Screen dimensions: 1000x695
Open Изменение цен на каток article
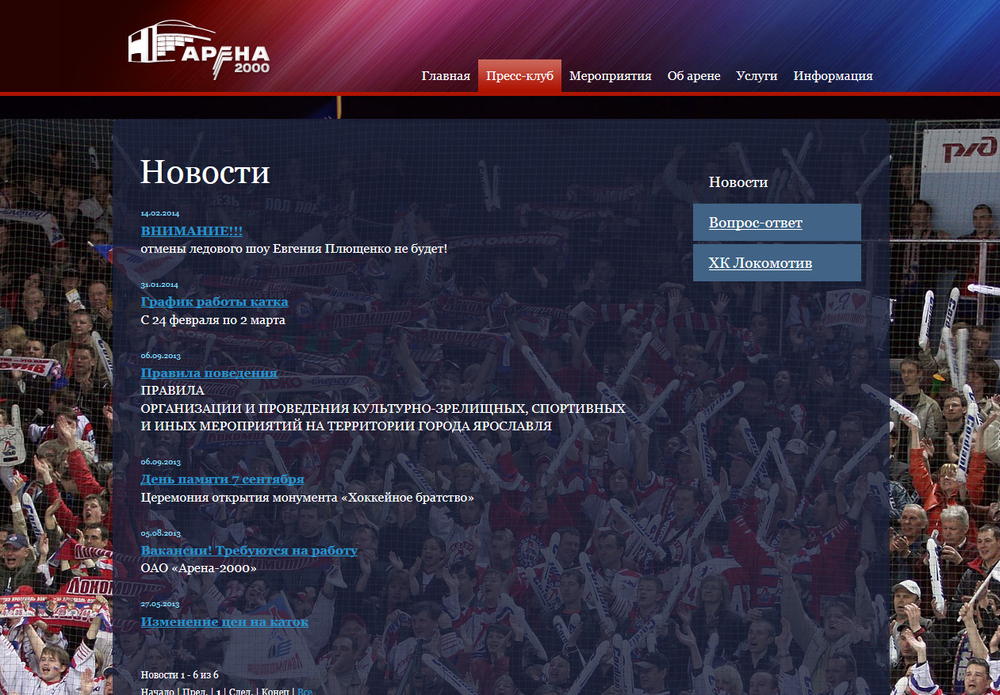click(x=224, y=622)
